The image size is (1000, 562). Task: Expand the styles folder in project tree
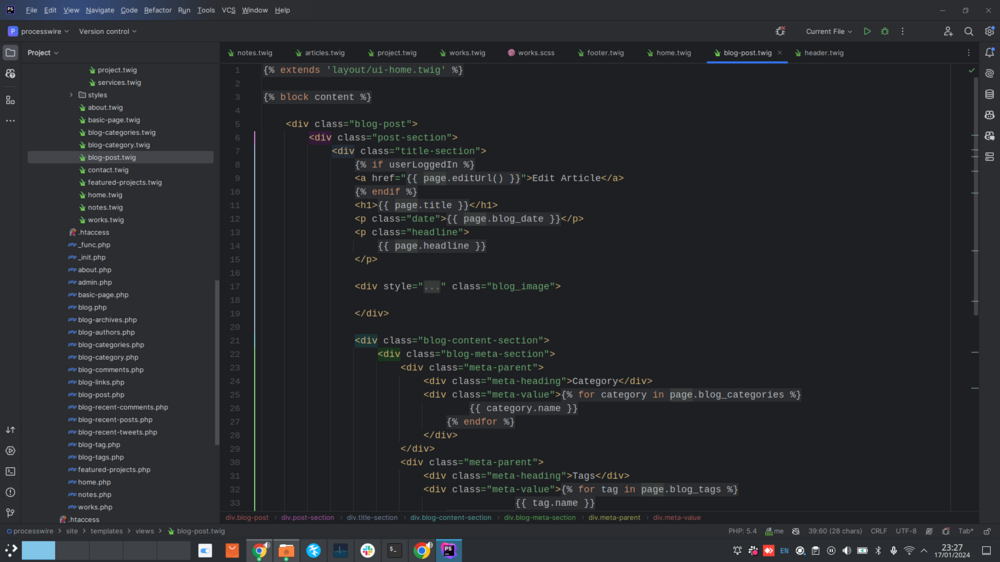(x=71, y=95)
